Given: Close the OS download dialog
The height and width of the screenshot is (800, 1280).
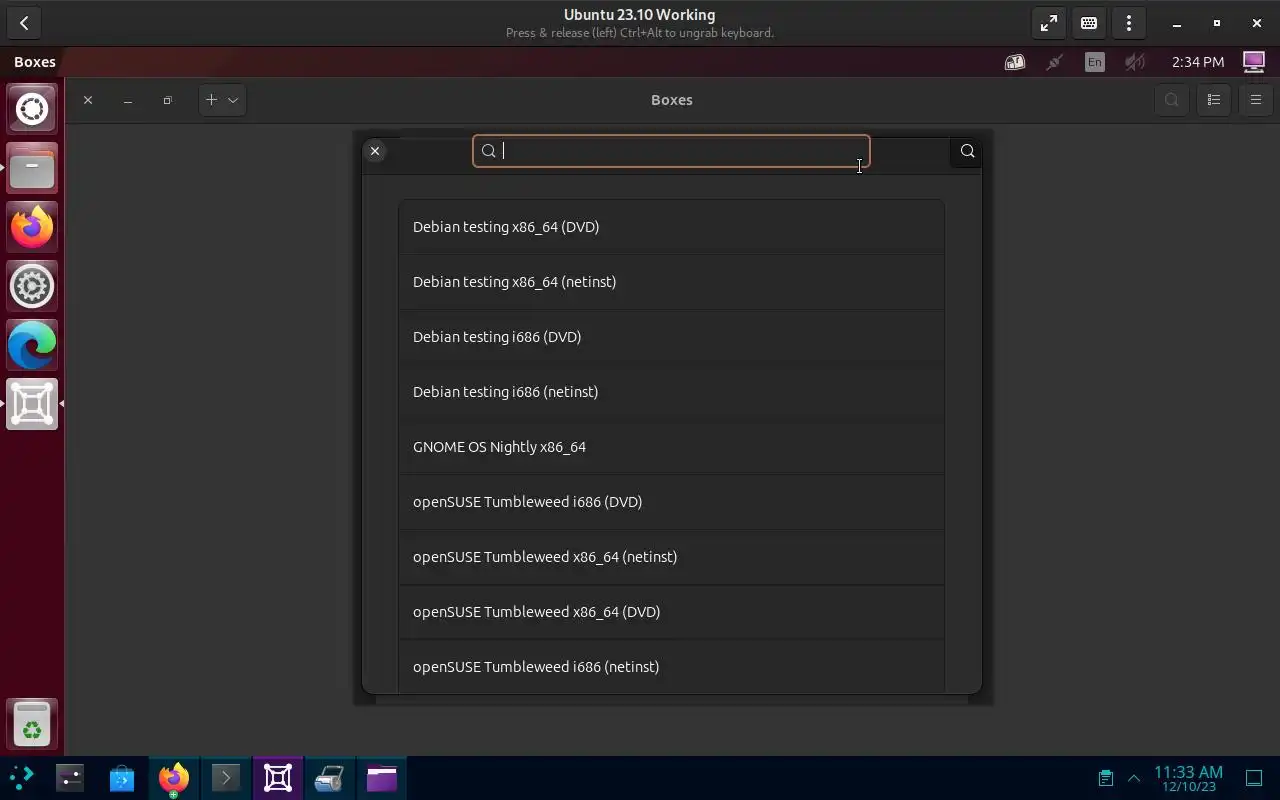Looking at the screenshot, I should tap(375, 151).
